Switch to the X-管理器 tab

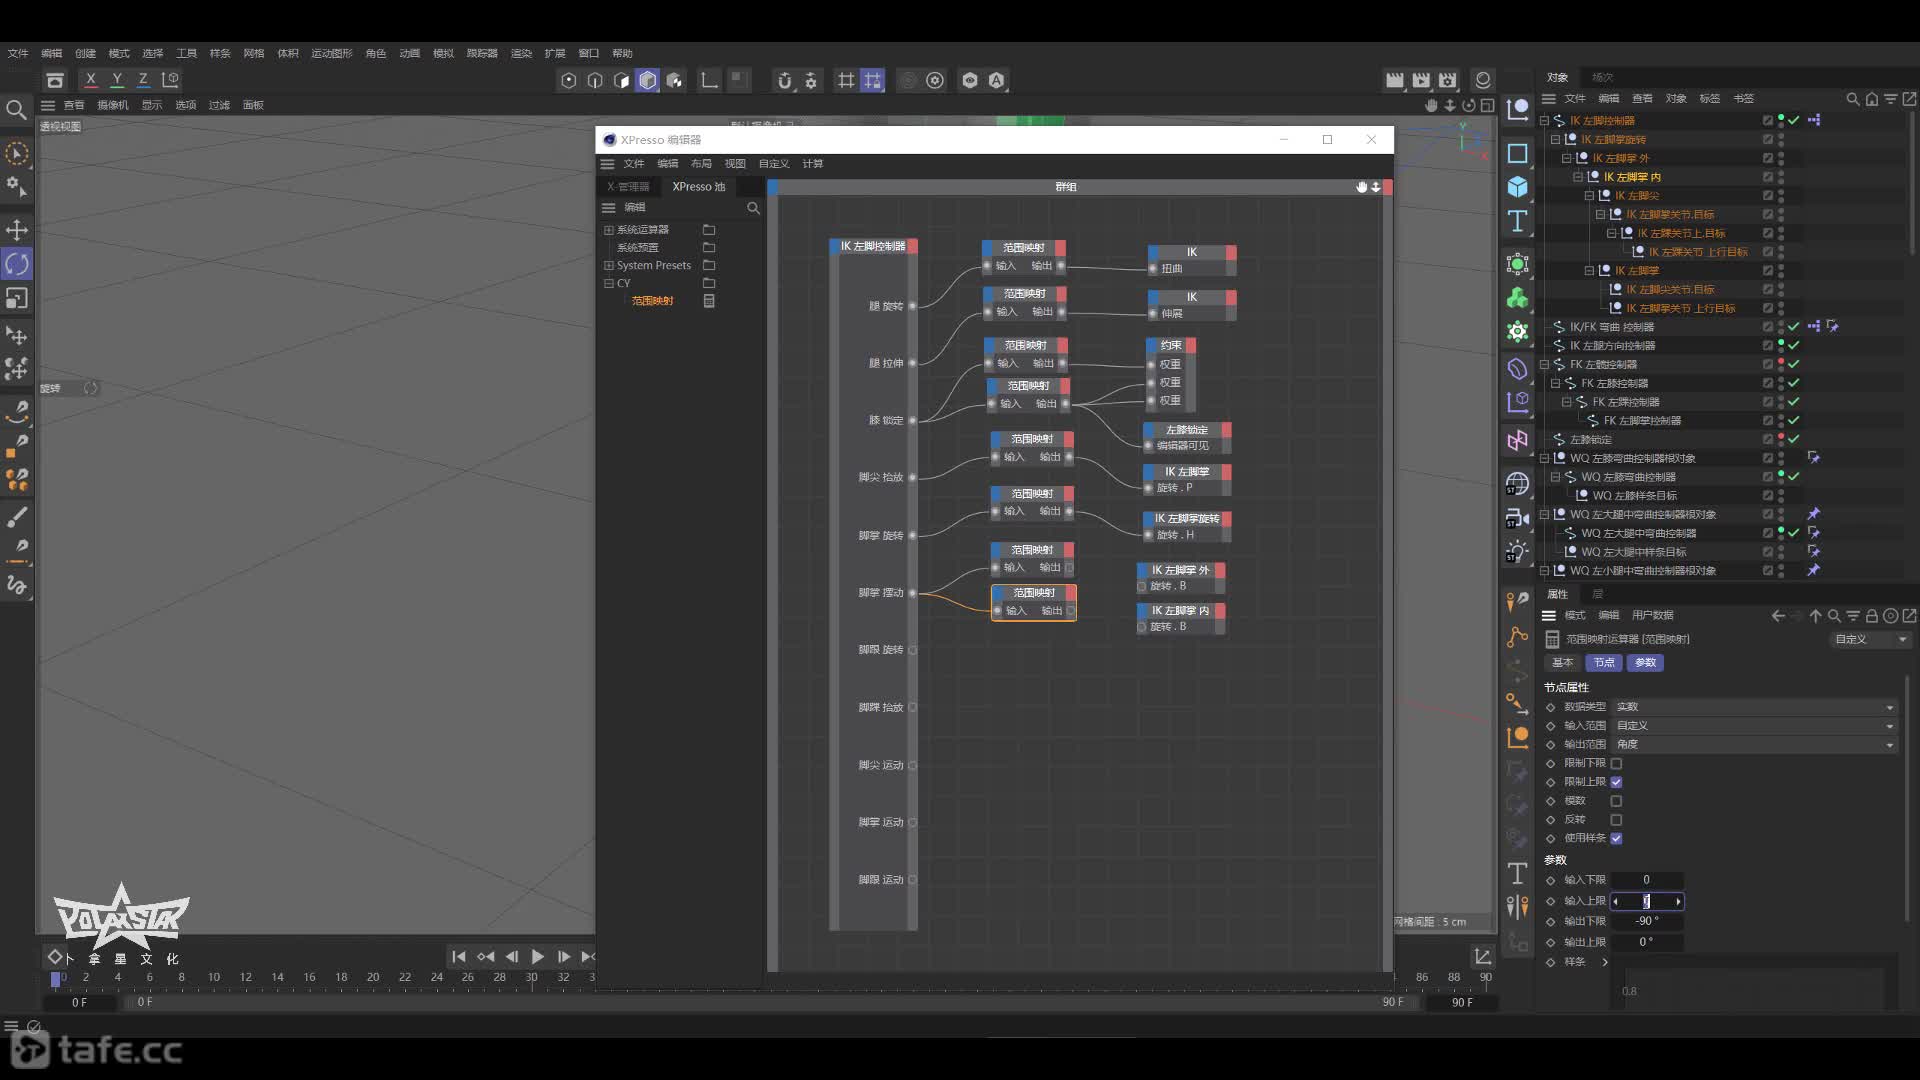click(628, 187)
